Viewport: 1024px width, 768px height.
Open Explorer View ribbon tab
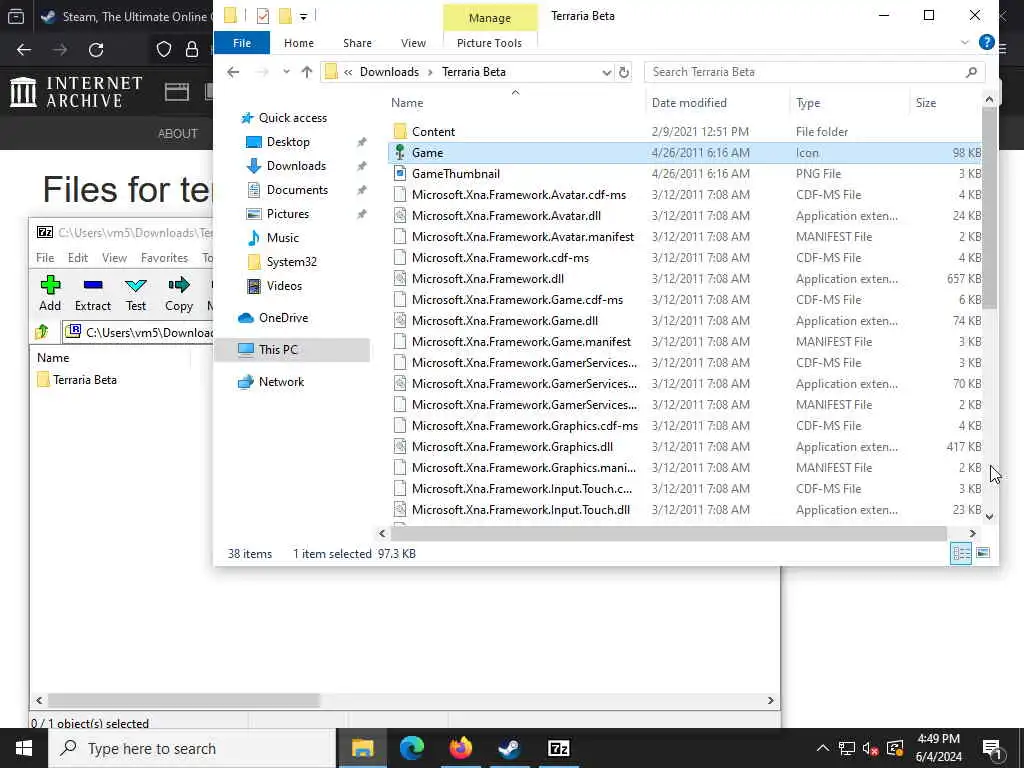(413, 43)
